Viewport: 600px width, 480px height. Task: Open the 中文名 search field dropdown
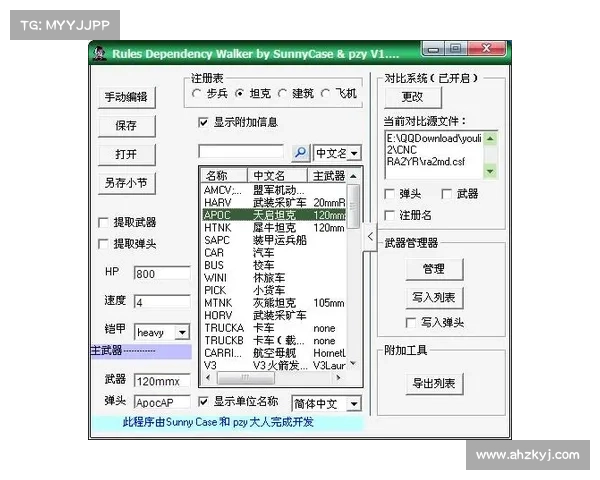[x=354, y=154]
